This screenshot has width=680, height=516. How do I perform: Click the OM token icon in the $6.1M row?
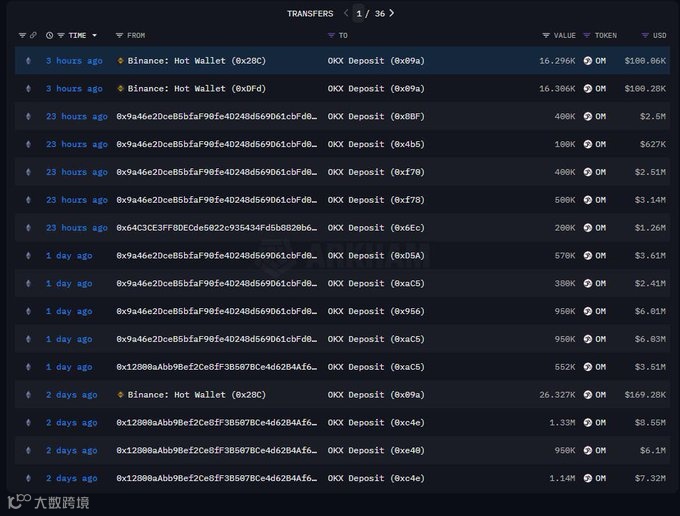coord(588,451)
